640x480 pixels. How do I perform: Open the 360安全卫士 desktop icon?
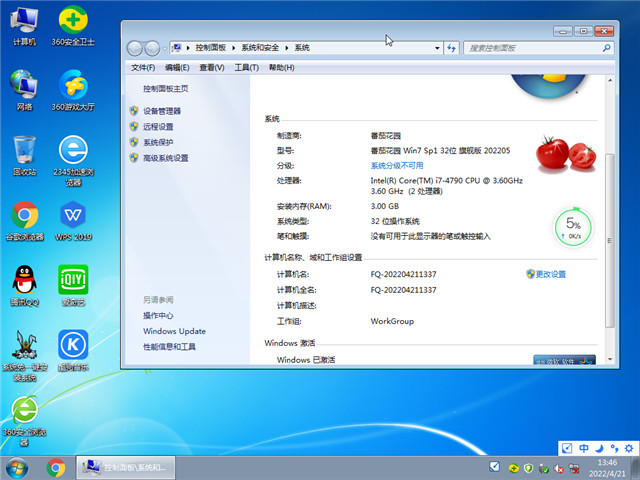(x=73, y=25)
